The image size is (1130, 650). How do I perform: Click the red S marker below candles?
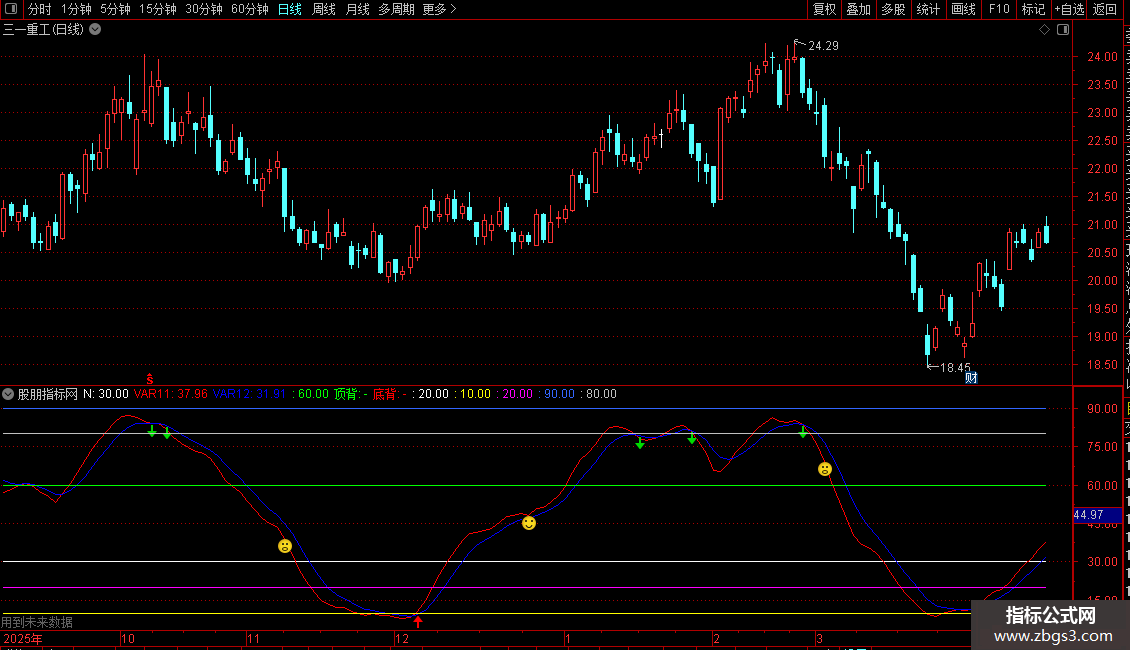(149, 378)
